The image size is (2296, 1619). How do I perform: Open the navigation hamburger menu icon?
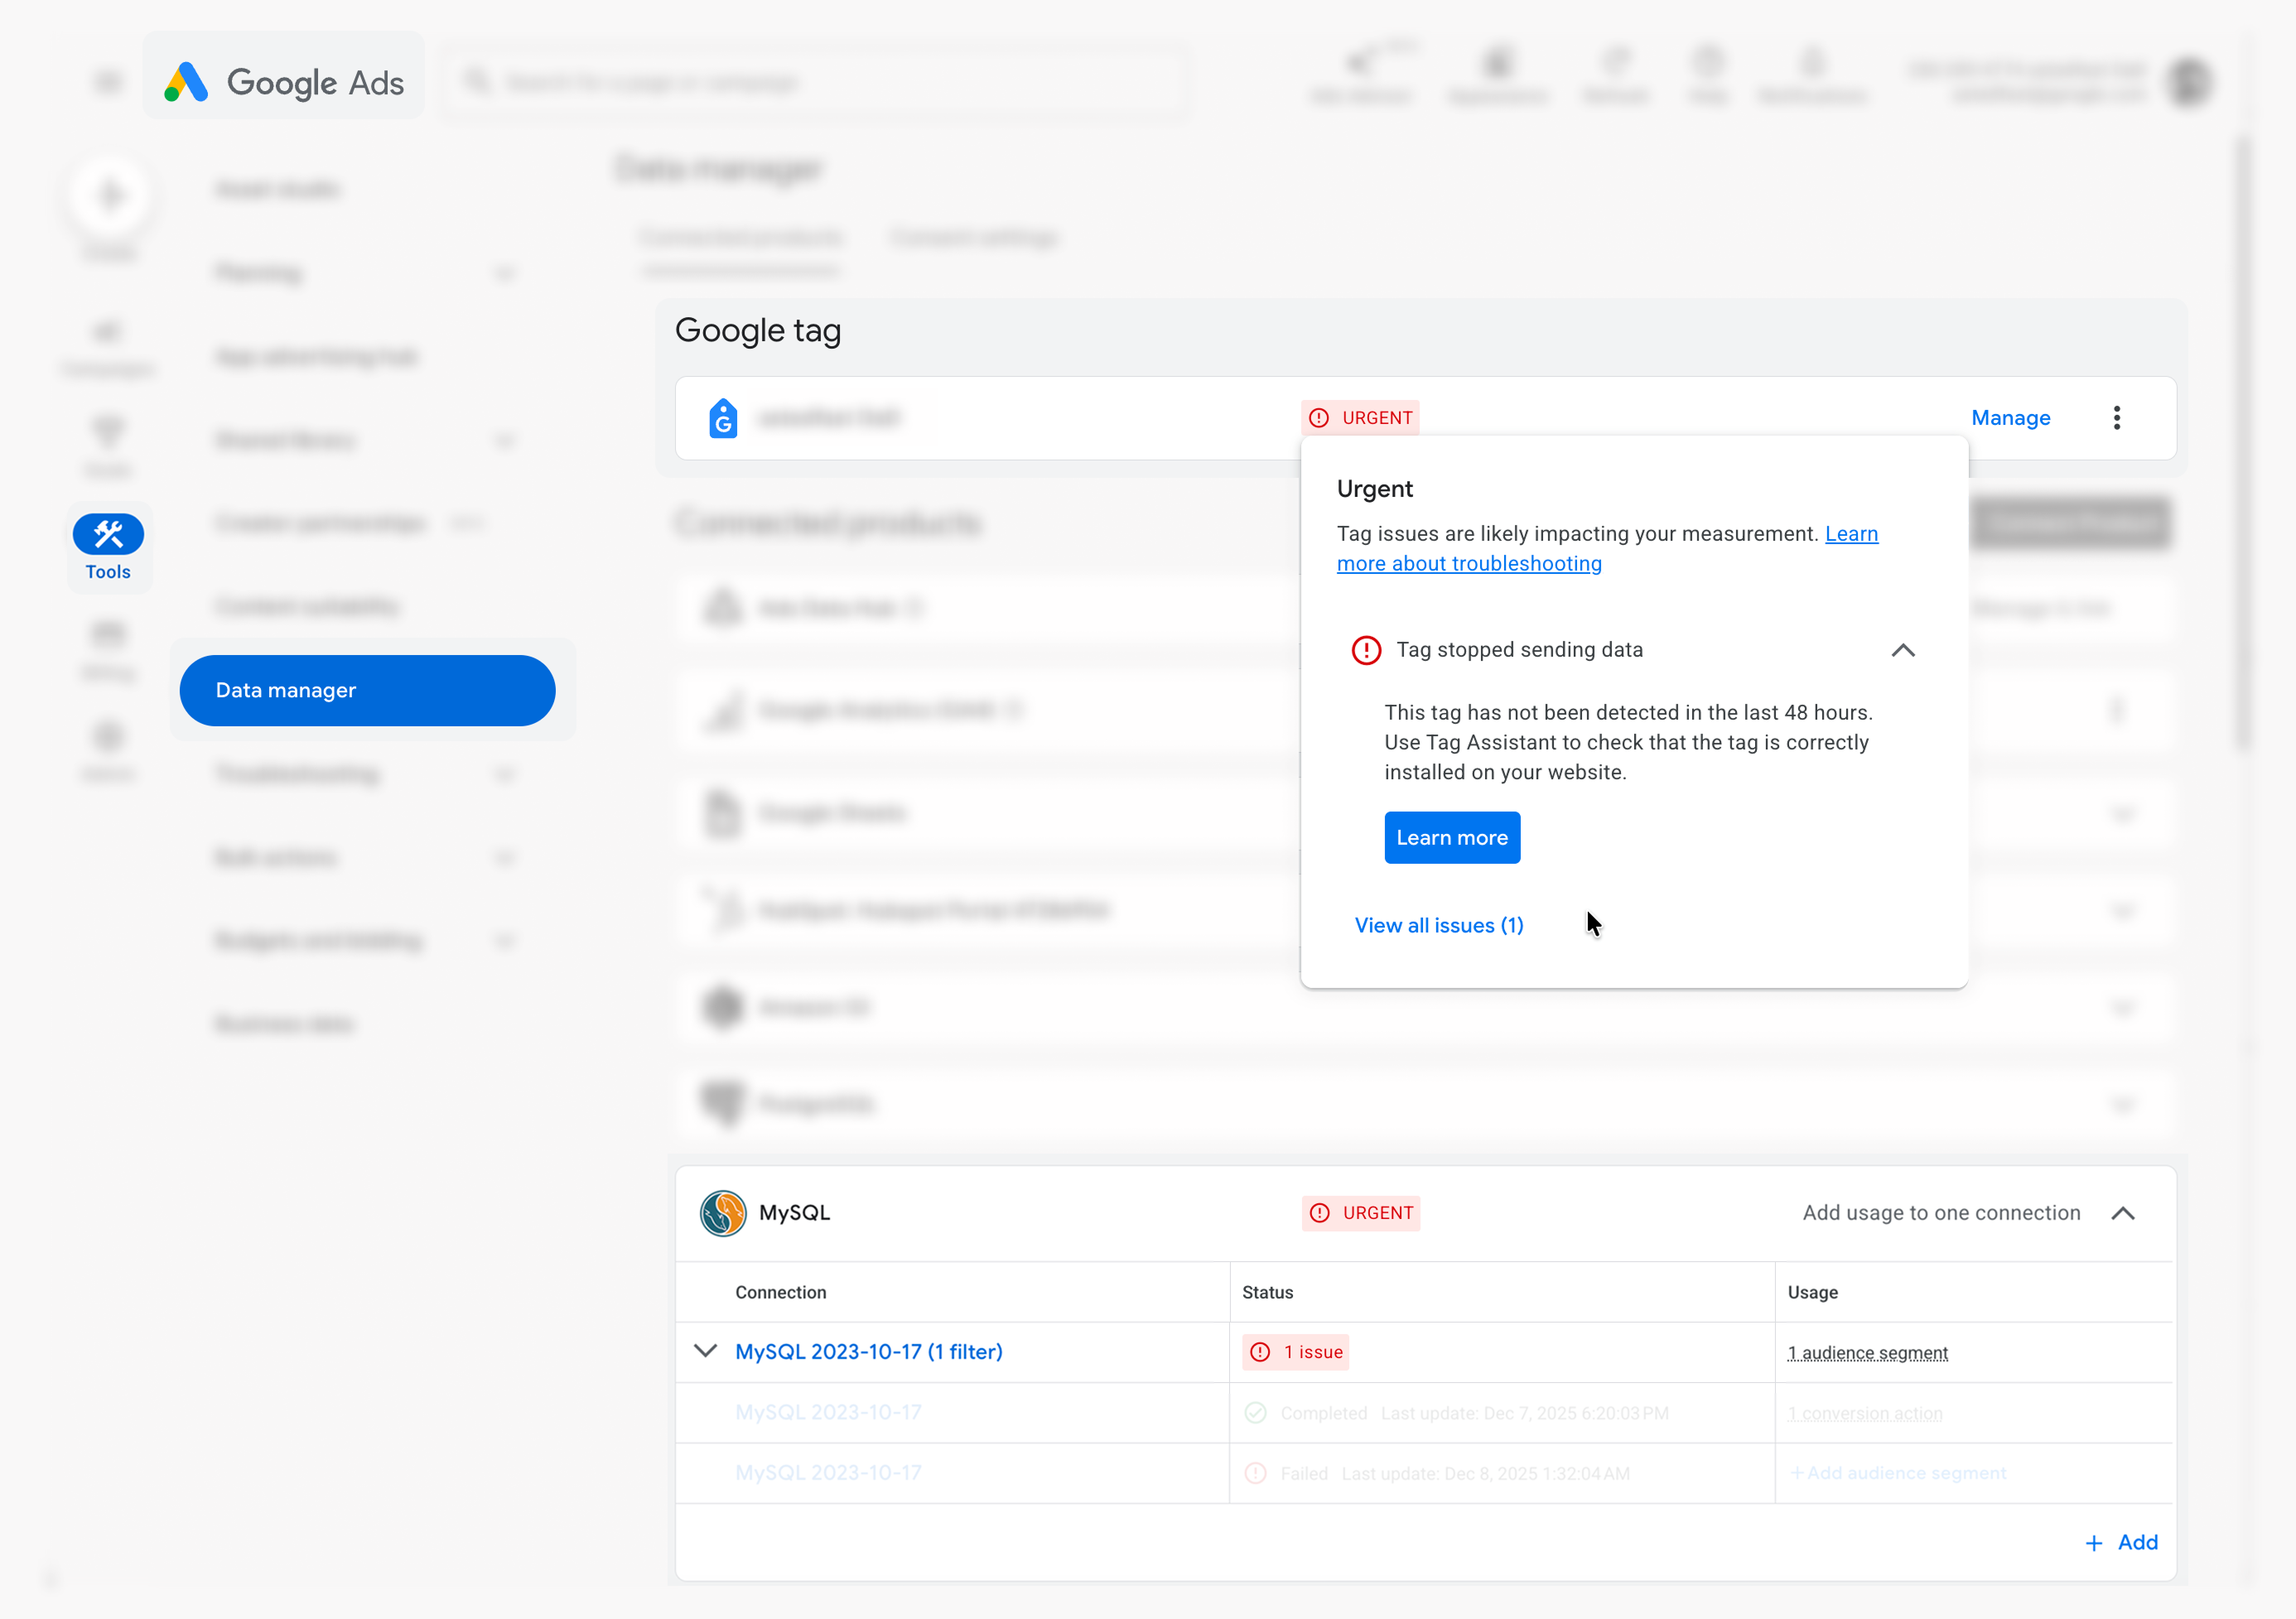[107, 80]
